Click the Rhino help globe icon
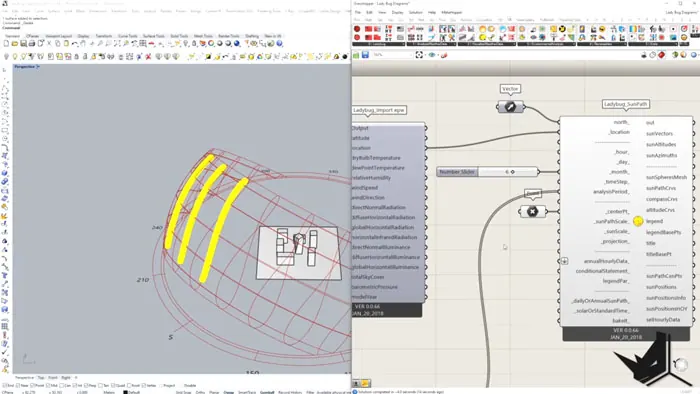The width and height of the screenshot is (700, 394). pyautogui.click(x=279, y=43)
